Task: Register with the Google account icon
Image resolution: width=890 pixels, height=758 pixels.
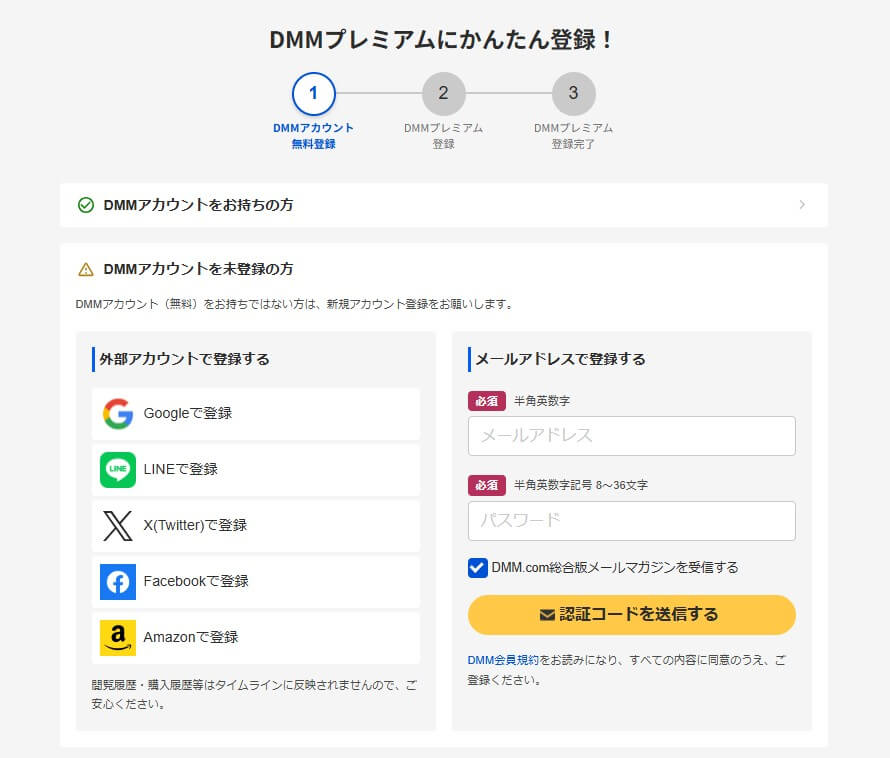Action: 117,413
